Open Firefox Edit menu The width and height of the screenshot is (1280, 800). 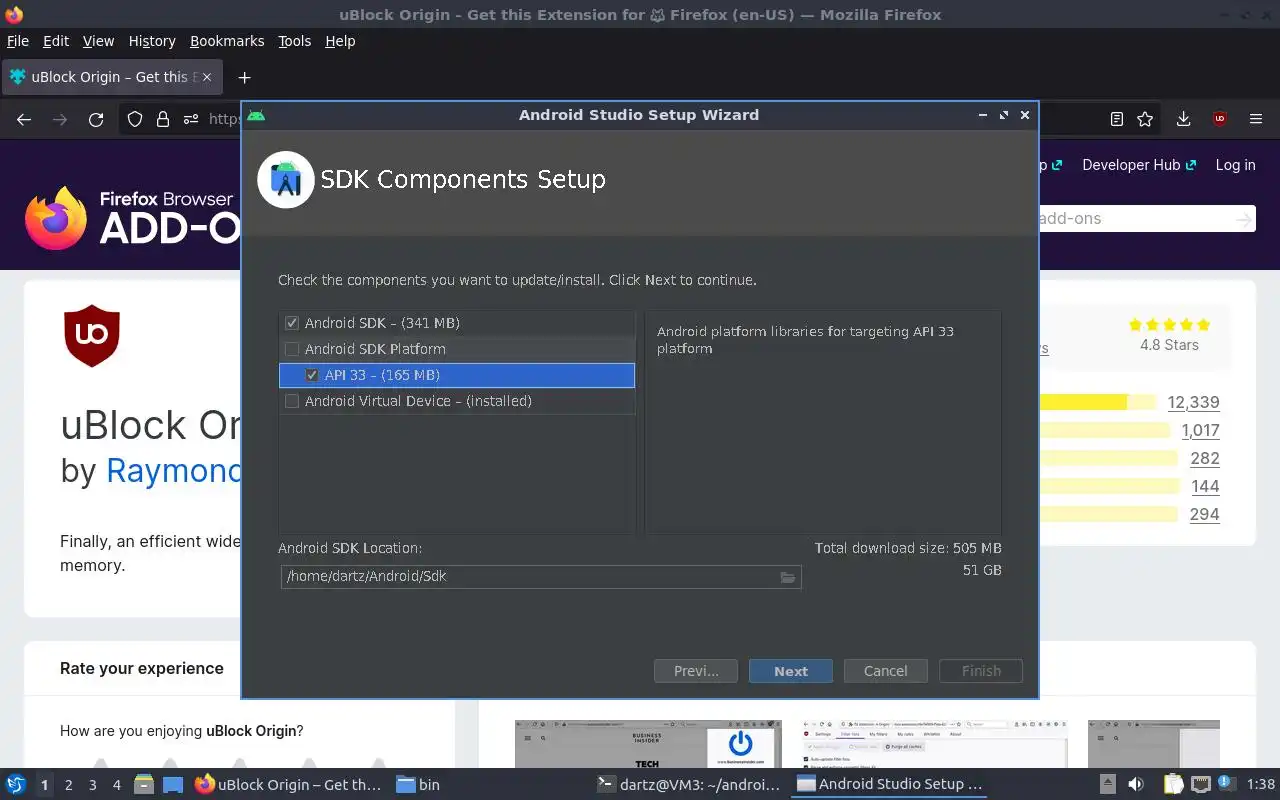pyautogui.click(x=56, y=41)
